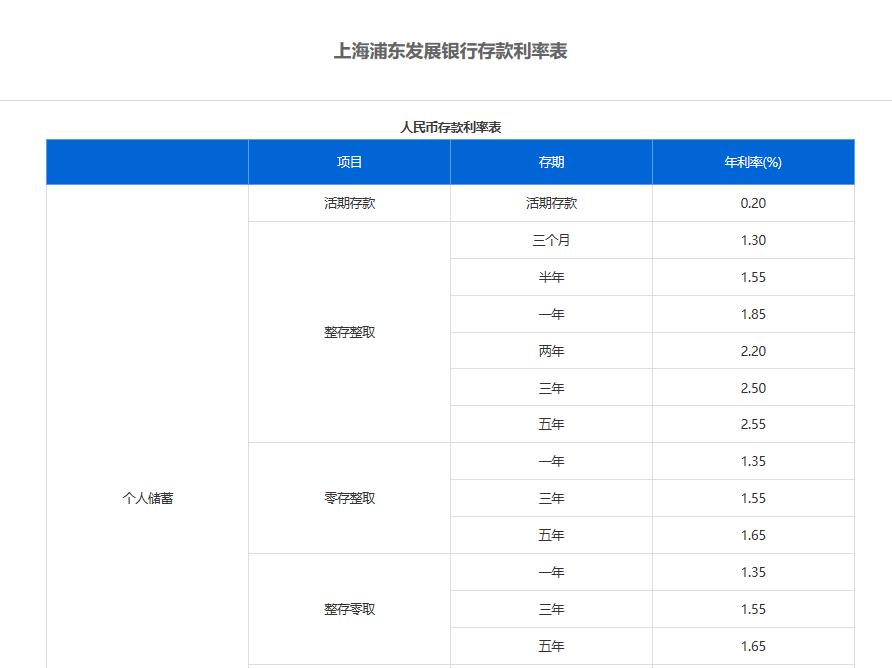
Task: Click the 个人储蓄 category cell
Action: click(147, 498)
